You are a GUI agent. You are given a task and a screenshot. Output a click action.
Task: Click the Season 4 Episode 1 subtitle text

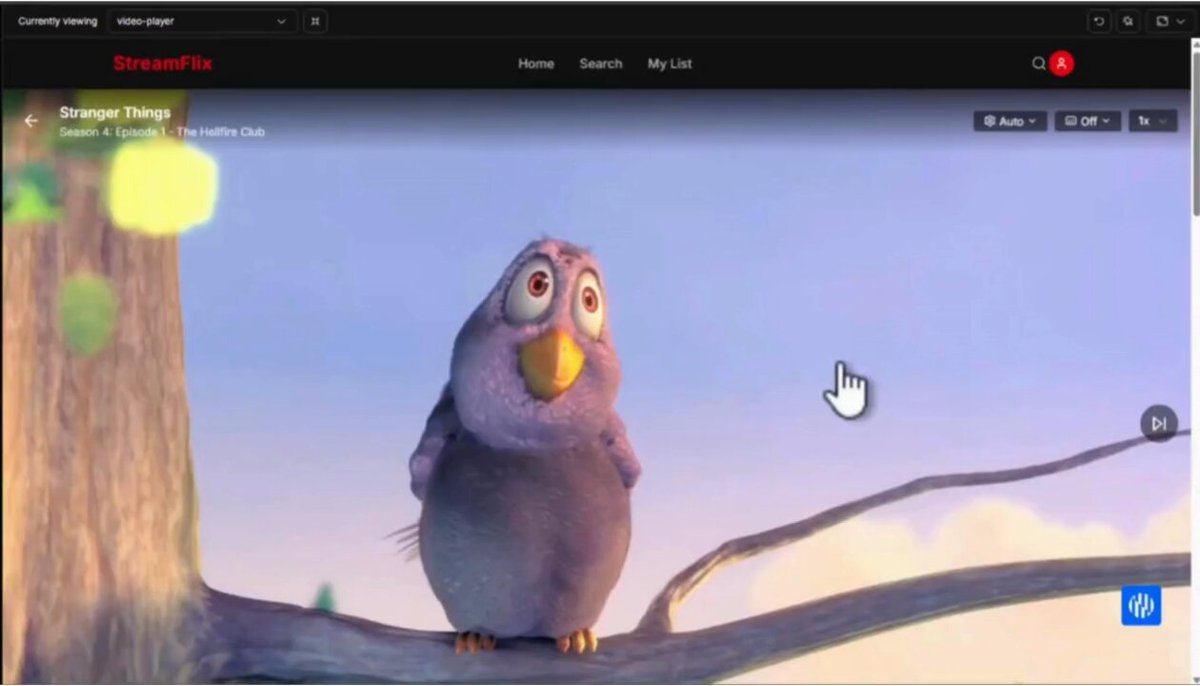point(162,132)
